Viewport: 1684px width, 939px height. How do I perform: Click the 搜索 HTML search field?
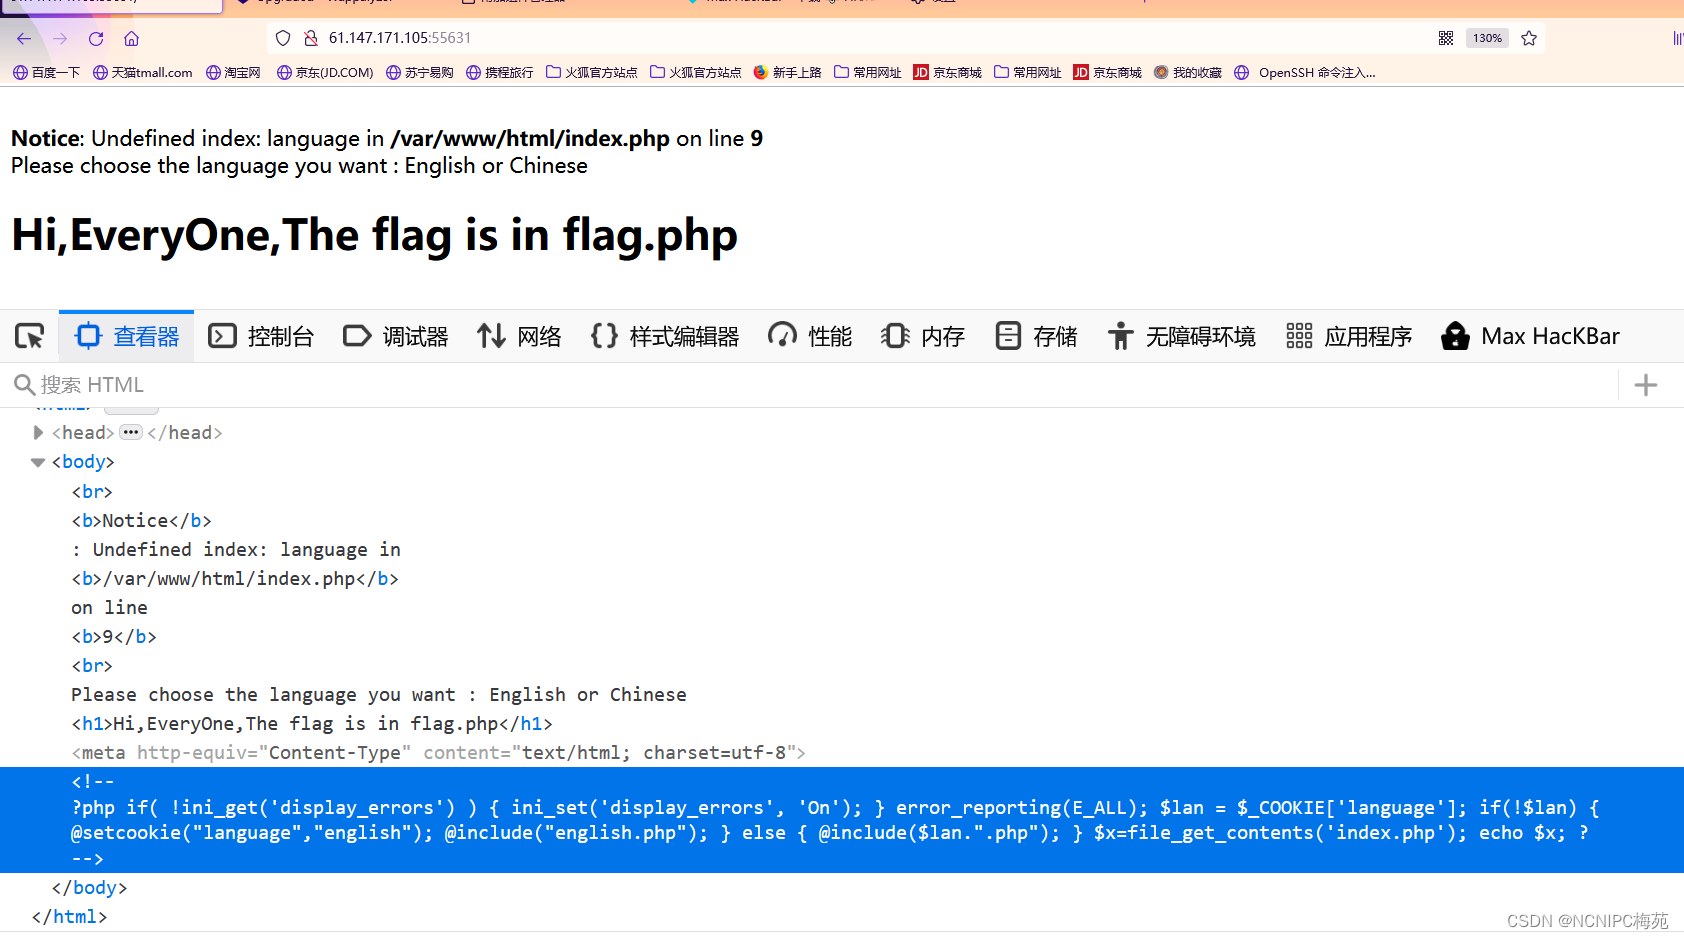[810, 385]
